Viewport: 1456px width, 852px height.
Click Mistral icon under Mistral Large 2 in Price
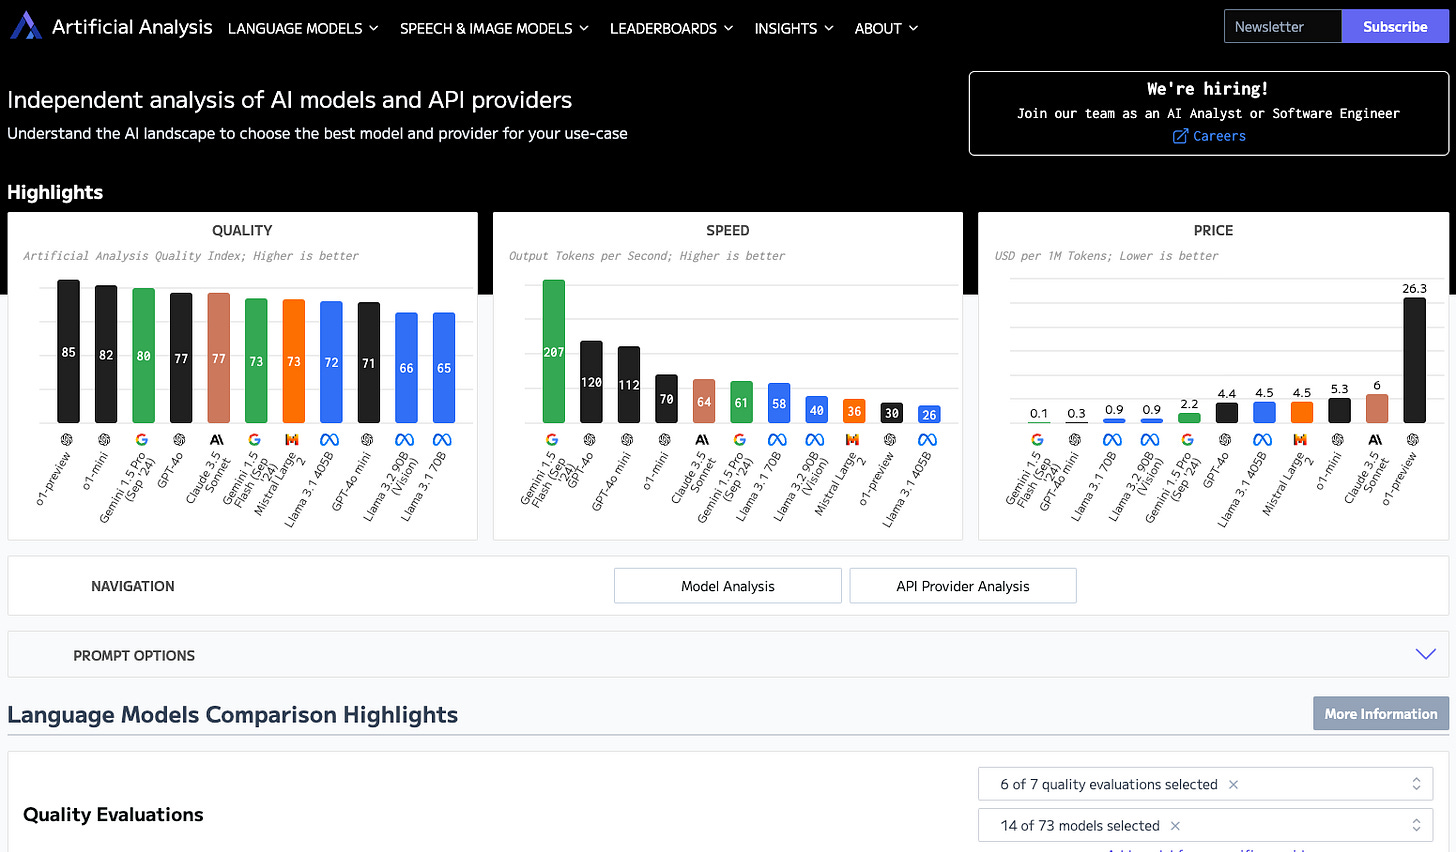point(1300,440)
